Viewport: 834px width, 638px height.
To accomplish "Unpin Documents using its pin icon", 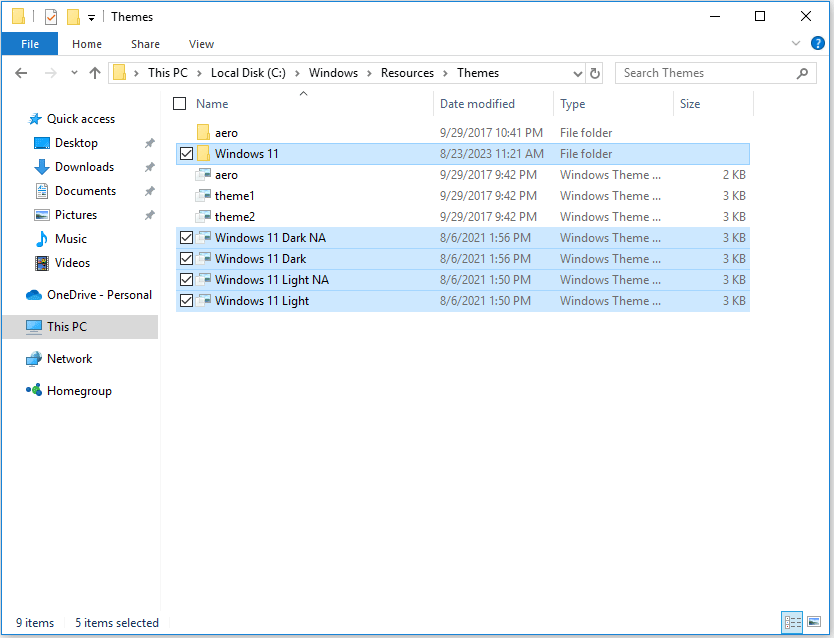I will pyautogui.click(x=149, y=191).
